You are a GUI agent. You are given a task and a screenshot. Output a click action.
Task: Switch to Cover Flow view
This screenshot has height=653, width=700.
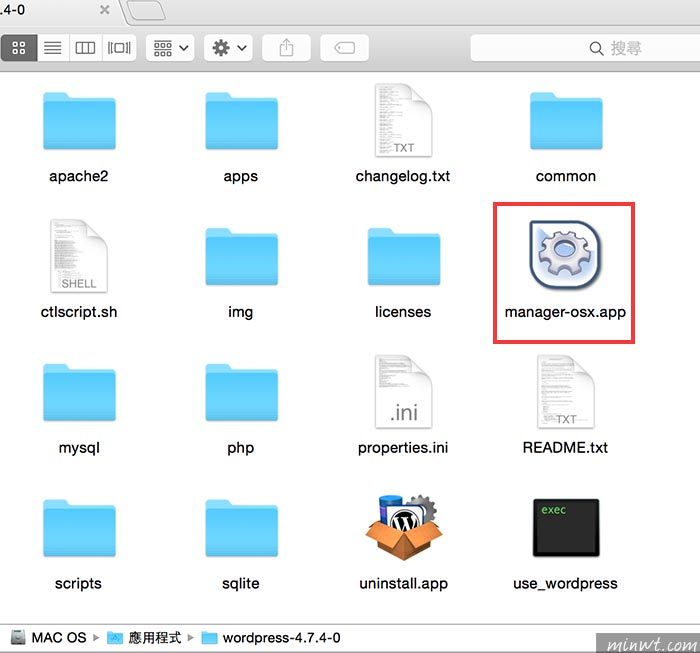[x=119, y=48]
